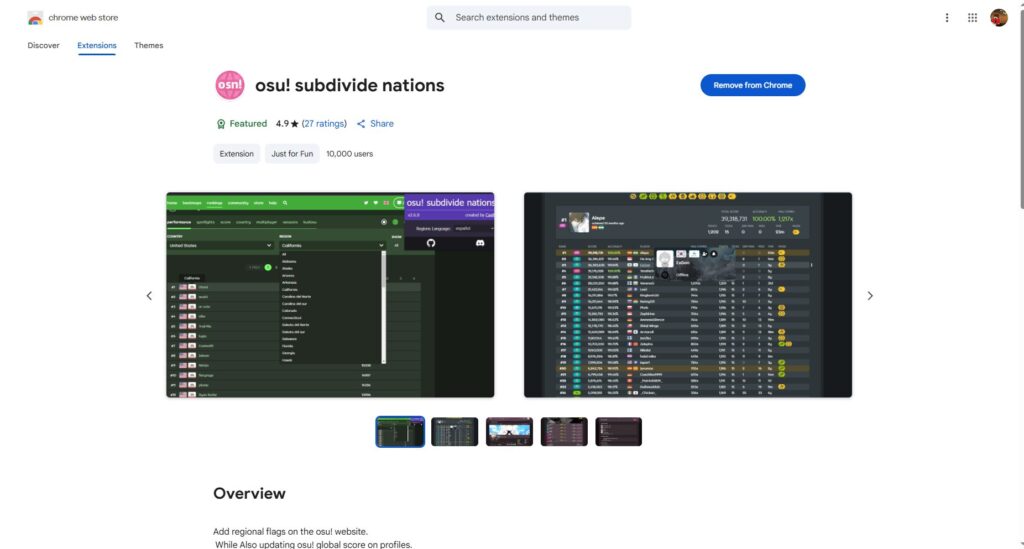Screen dimensions: 1024x549
Task: Open the Google apps grid
Action: (x=972, y=18)
